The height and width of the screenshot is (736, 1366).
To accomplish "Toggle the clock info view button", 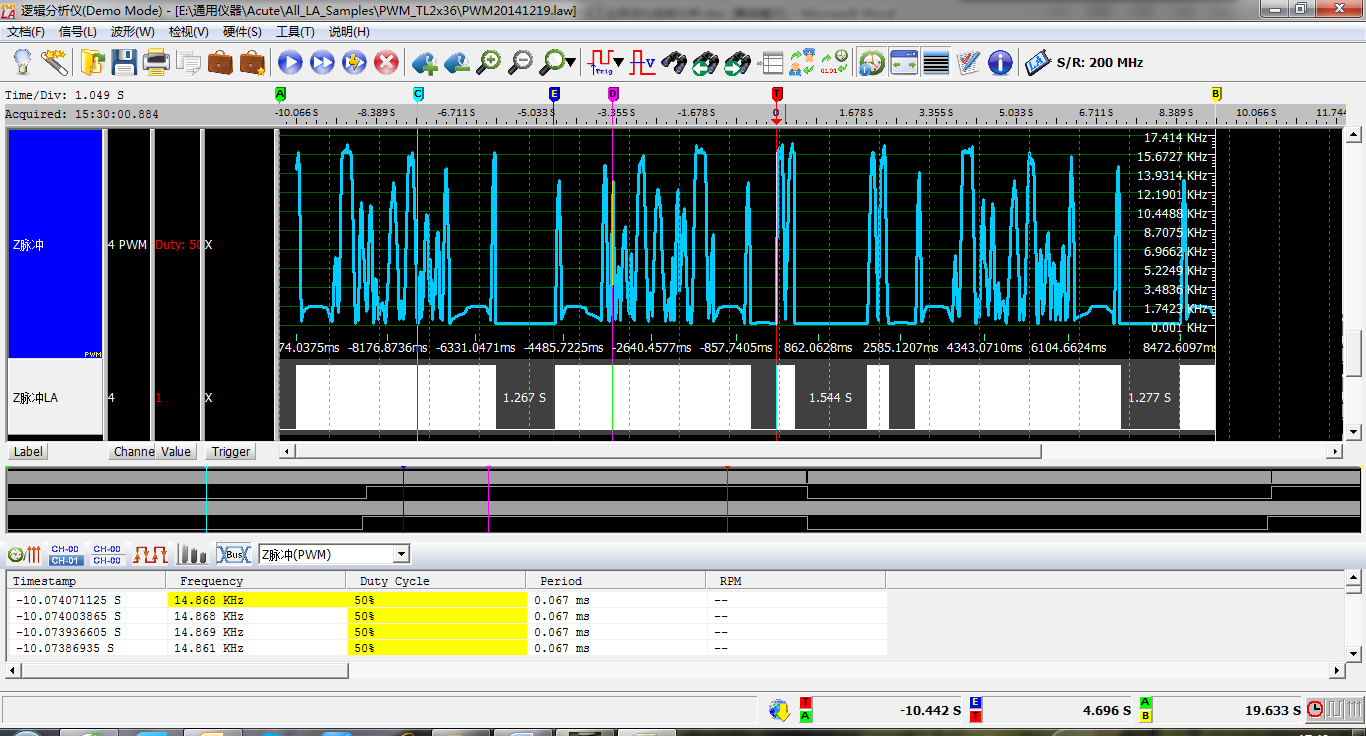I will tap(872, 63).
